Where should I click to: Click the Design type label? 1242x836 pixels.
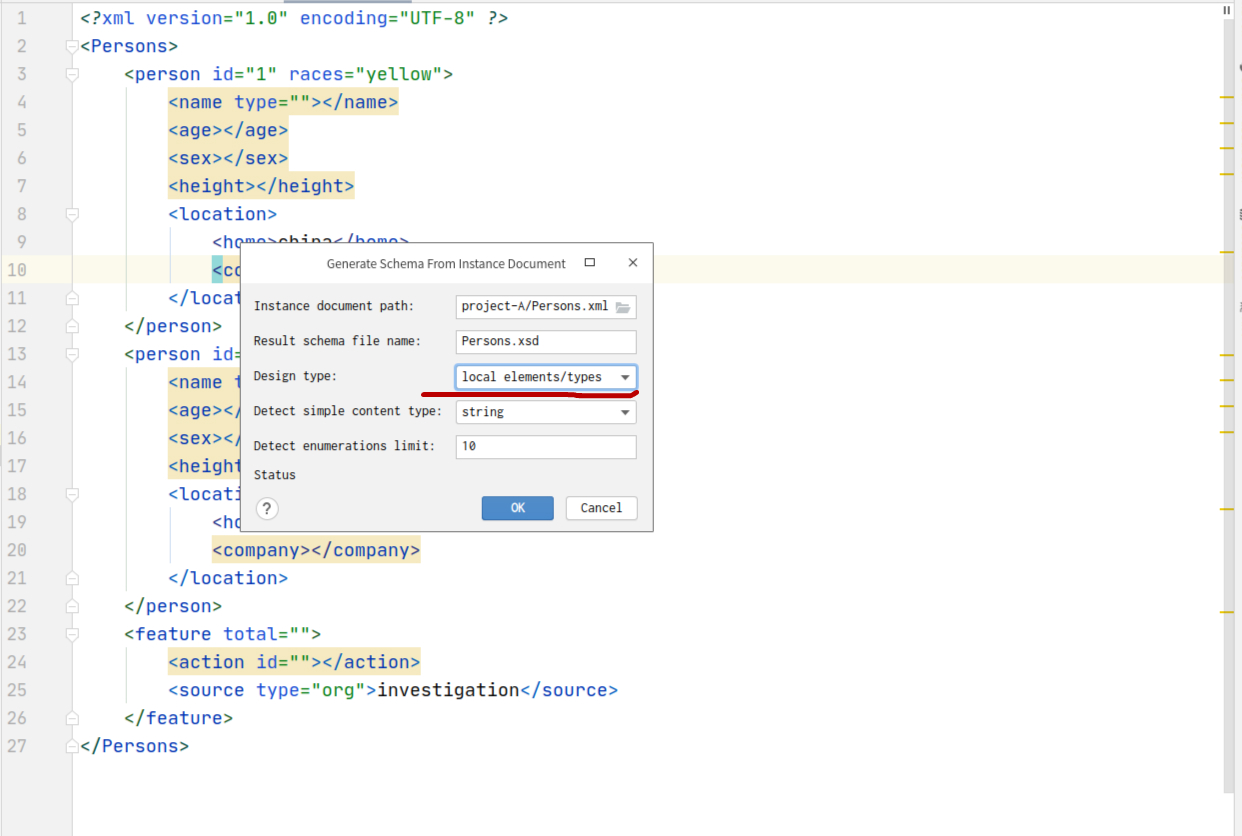point(296,377)
